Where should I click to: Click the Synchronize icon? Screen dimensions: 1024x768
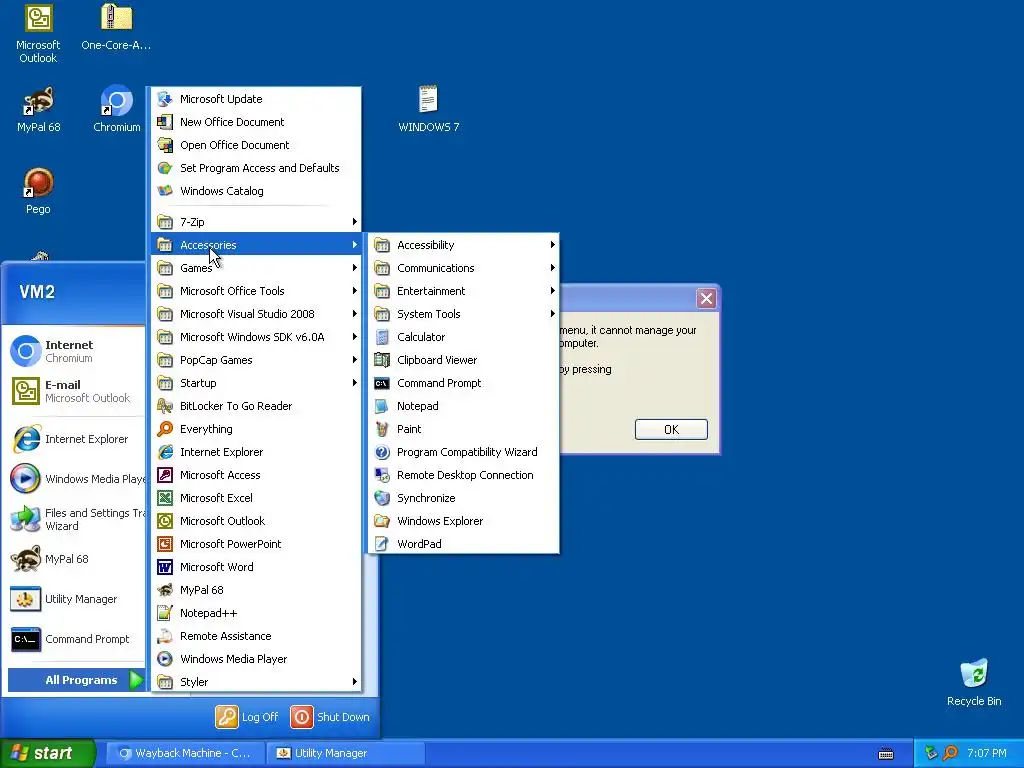click(x=382, y=498)
